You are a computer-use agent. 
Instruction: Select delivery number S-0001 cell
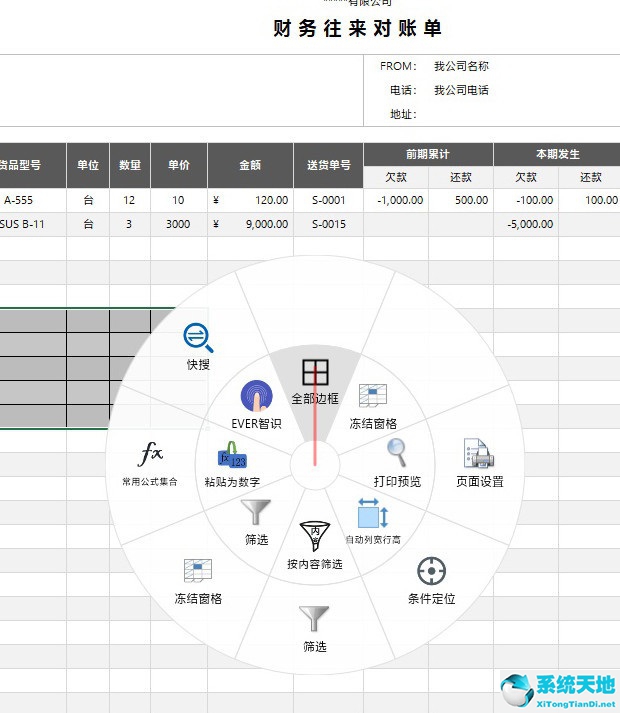point(328,200)
